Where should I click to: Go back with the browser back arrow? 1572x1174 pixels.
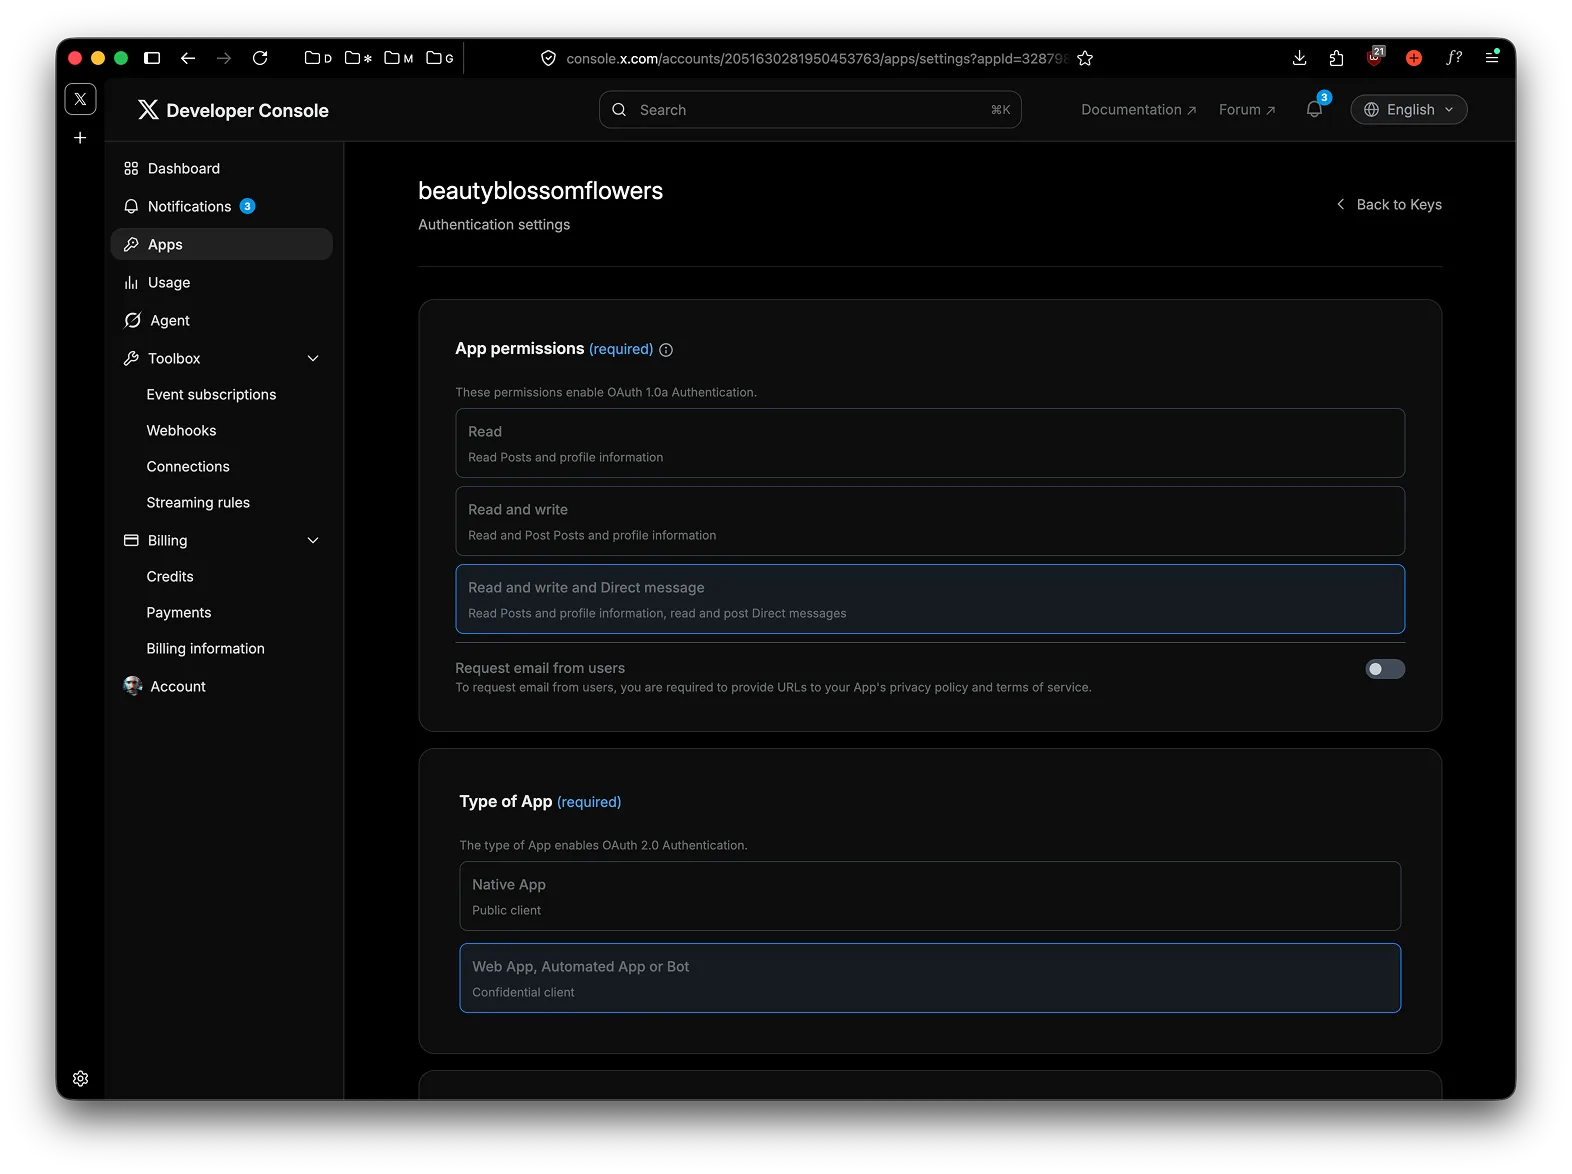[188, 58]
